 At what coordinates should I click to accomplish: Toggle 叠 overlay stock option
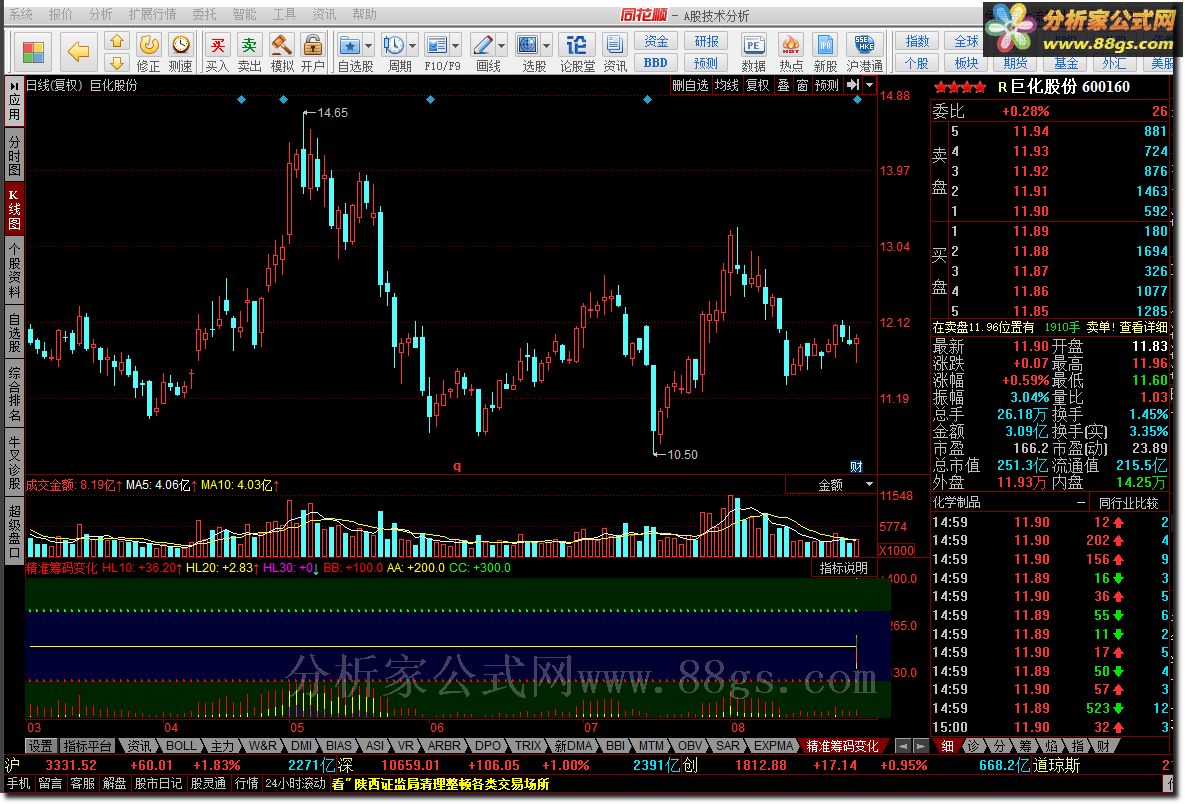[784, 85]
